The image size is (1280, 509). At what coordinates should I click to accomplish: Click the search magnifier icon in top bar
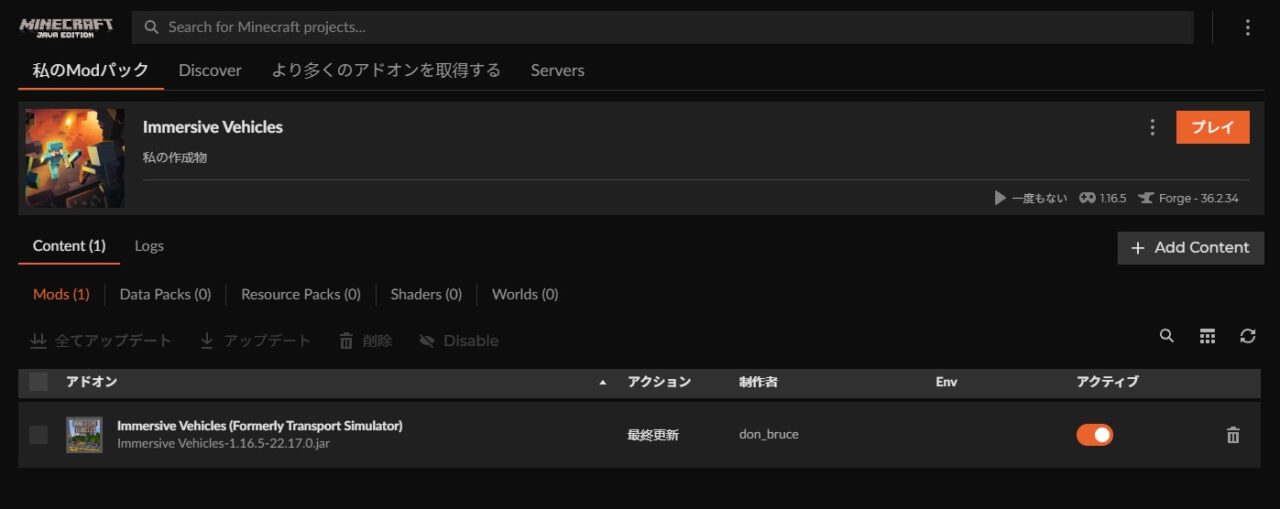(152, 28)
